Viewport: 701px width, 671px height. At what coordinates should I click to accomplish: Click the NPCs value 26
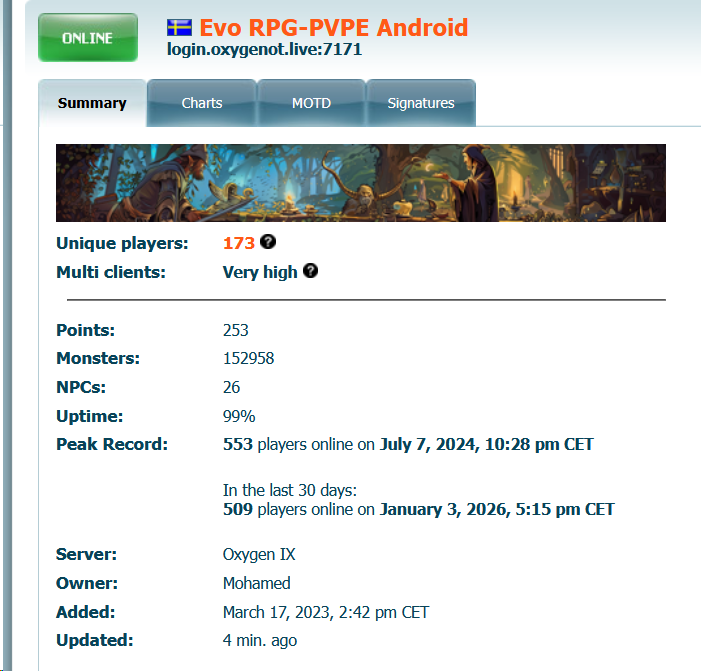click(232, 387)
